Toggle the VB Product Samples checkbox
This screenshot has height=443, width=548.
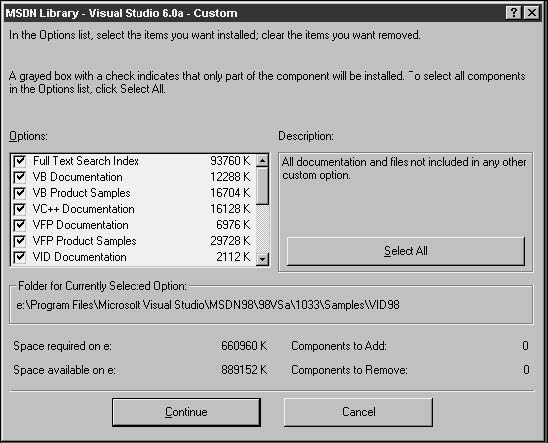20,193
